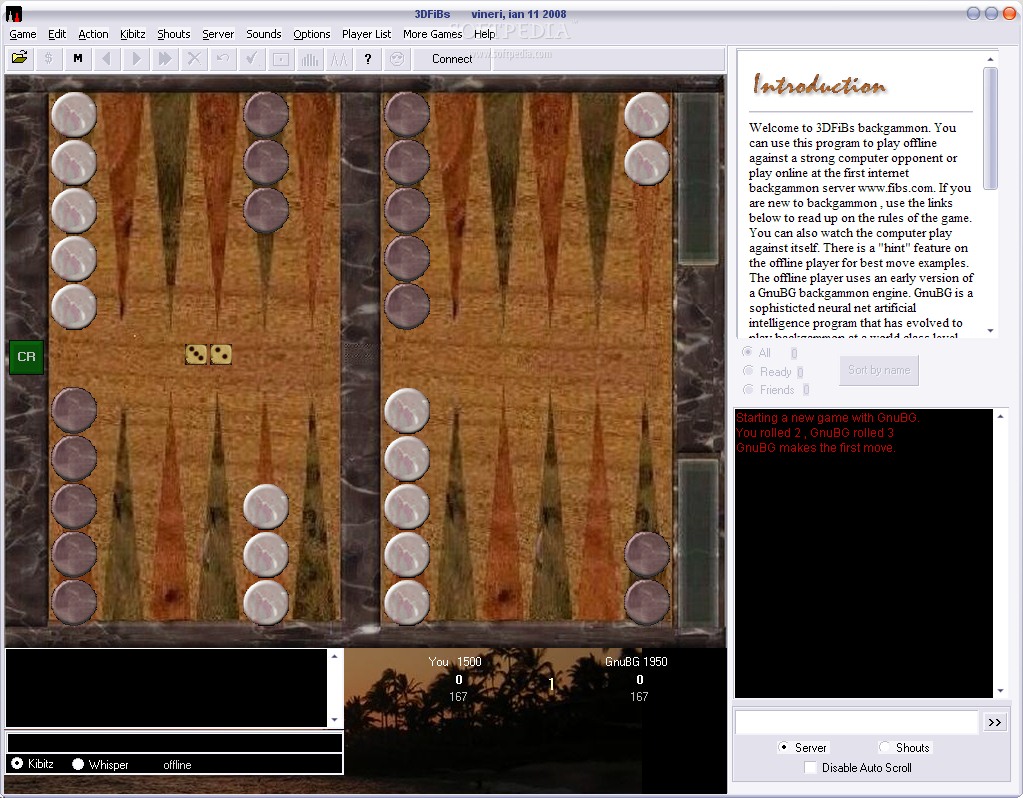
Task: Click the sunglasses smiley face icon
Action: [397, 59]
